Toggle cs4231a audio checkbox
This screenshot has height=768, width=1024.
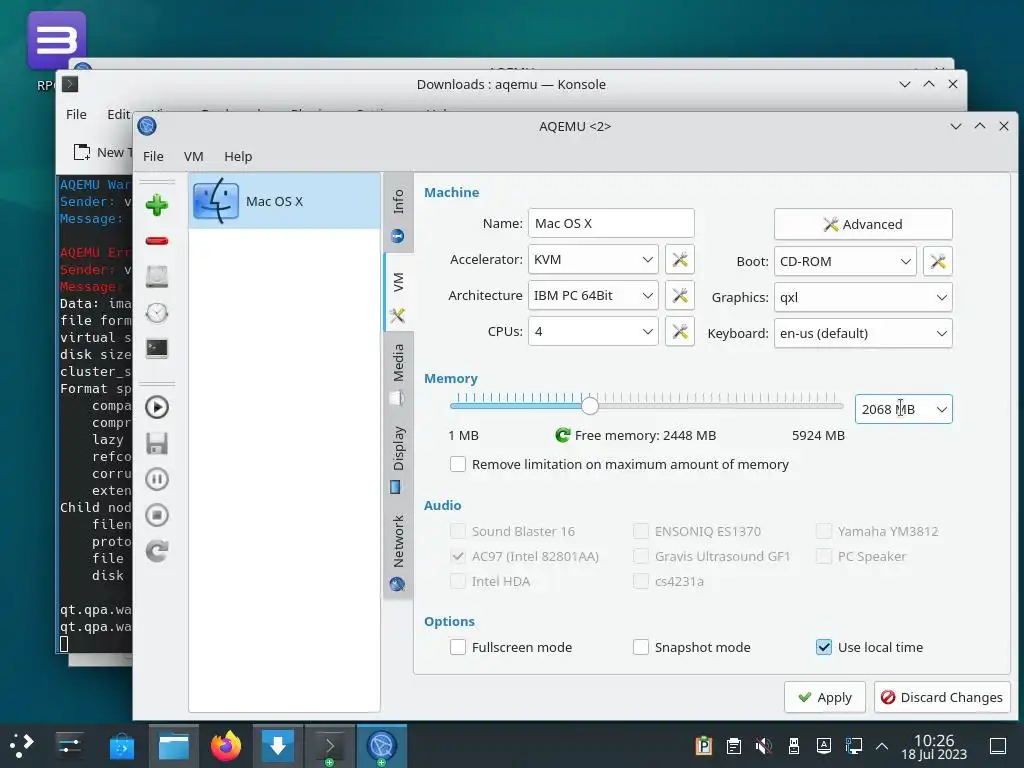pyautogui.click(x=641, y=581)
